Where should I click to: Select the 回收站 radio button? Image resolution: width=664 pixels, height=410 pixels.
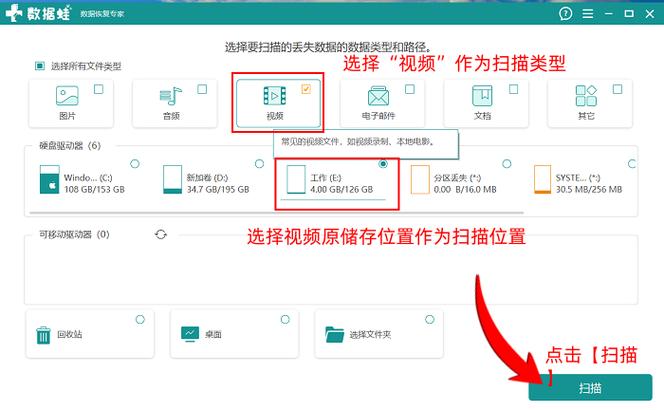pyautogui.click(x=140, y=320)
